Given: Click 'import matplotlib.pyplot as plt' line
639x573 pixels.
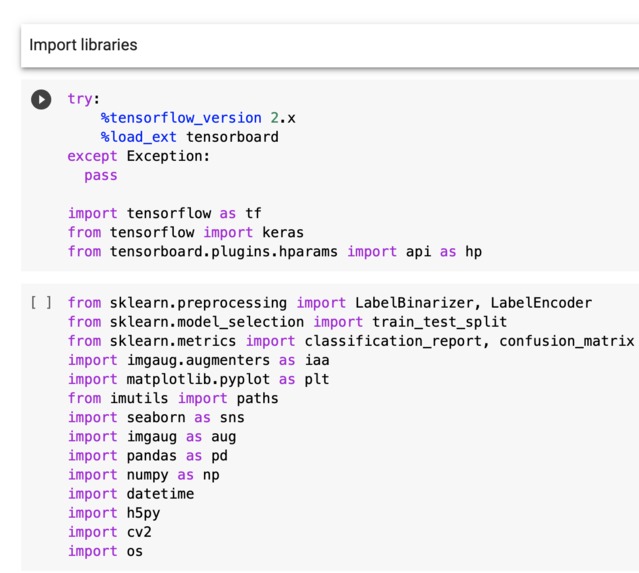Looking at the screenshot, I should [198, 380].
